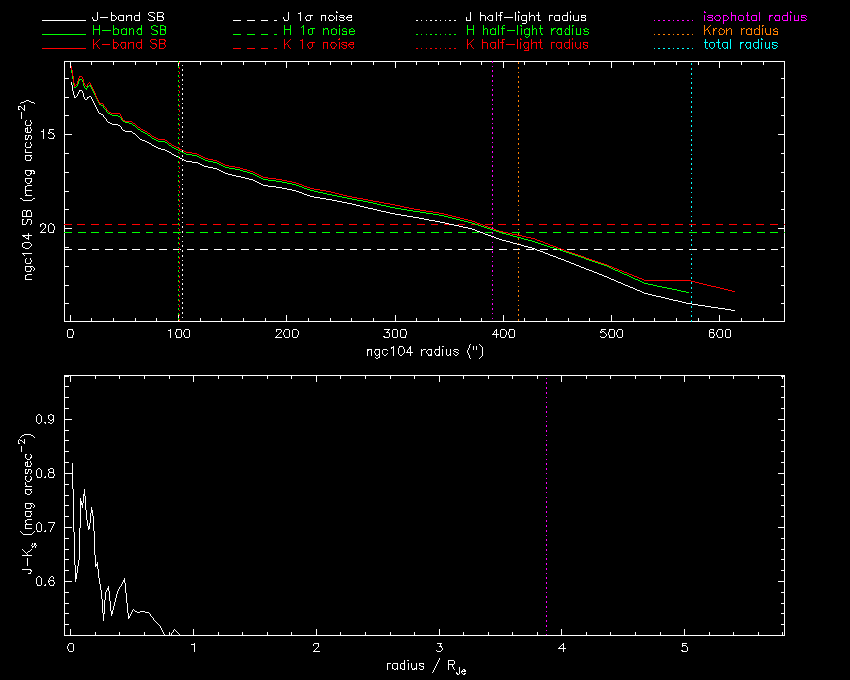The width and height of the screenshot is (850, 680).
Task: Select the H half-light radius legend text
Action: (x=526, y=32)
